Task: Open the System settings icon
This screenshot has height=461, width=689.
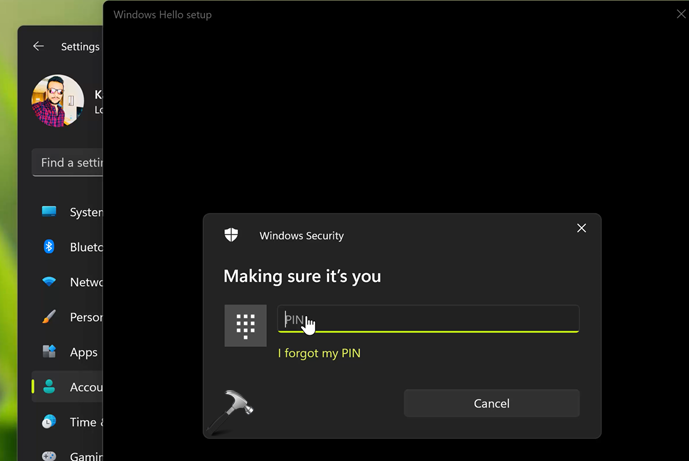Action: tap(49, 212)
